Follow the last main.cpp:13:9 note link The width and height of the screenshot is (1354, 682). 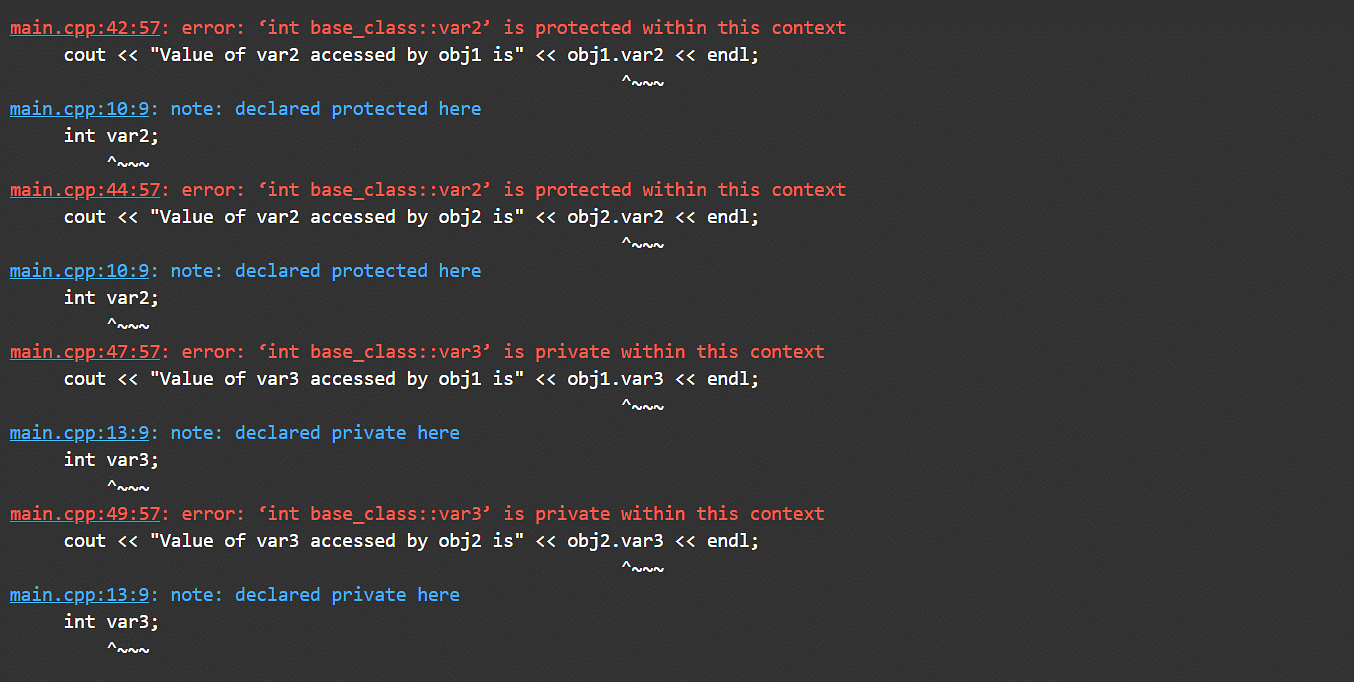(79, 595)
